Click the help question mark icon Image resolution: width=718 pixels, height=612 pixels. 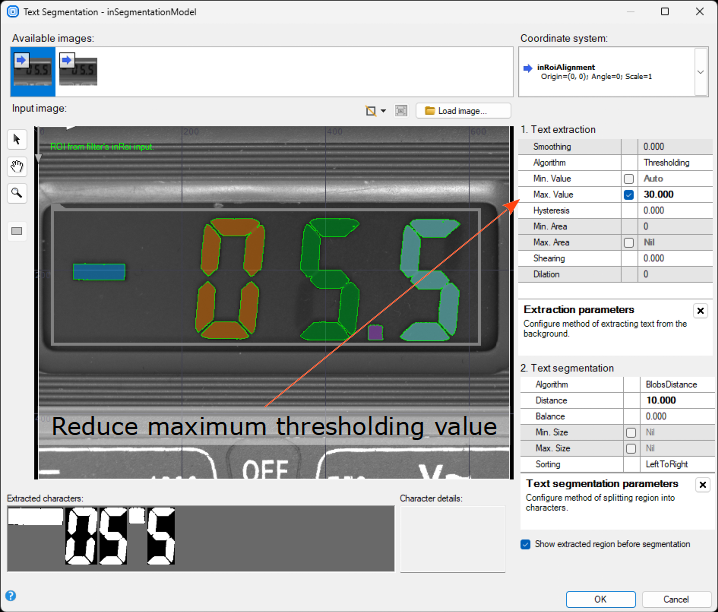11,596
